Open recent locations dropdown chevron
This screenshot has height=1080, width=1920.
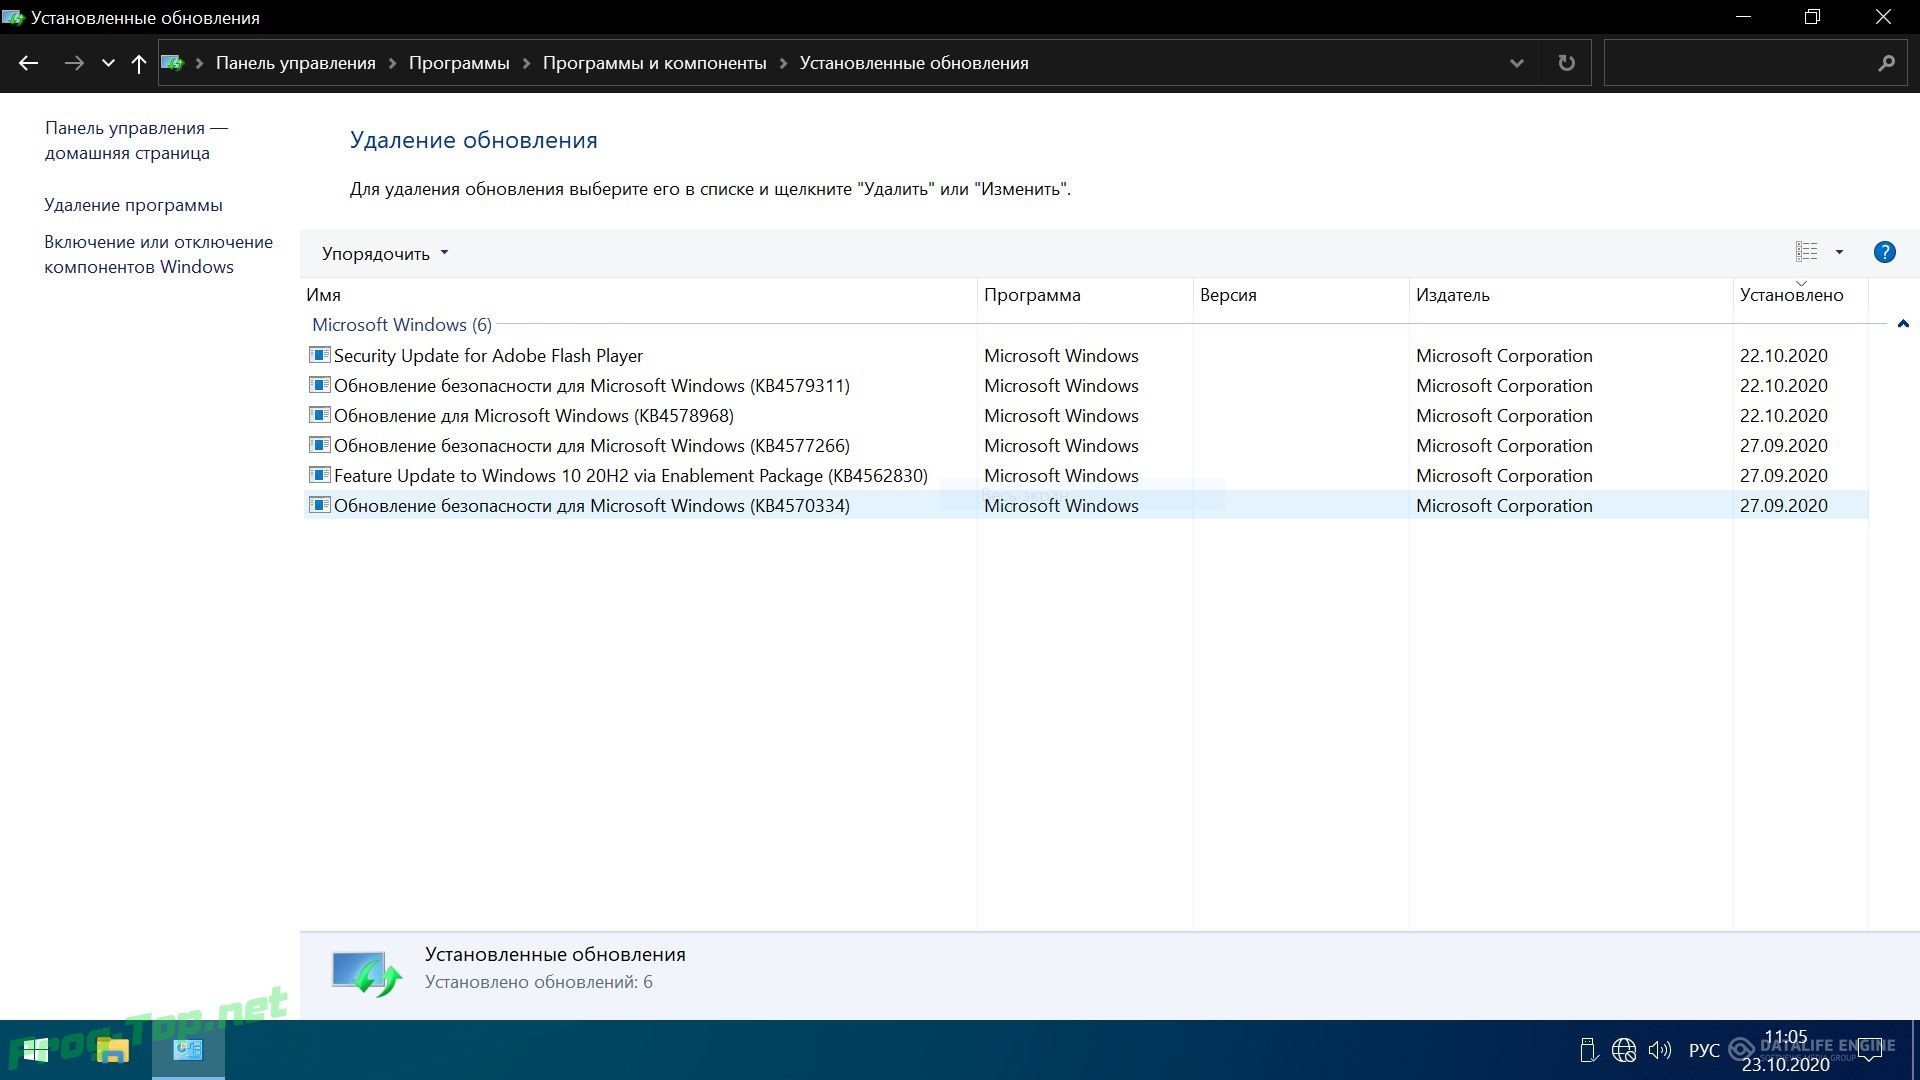tap(108, 63)
